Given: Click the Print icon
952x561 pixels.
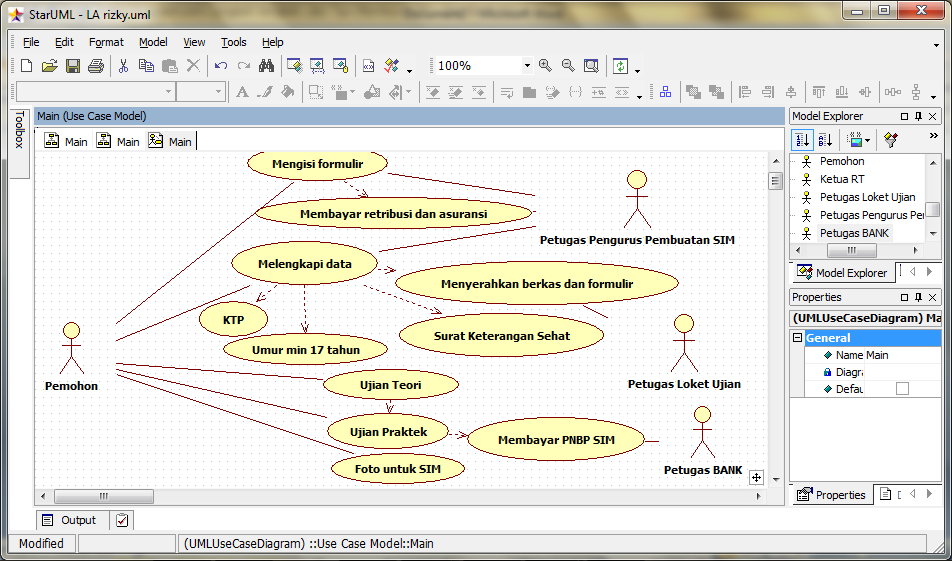Looking at the screenshot, I should [96, 66].
